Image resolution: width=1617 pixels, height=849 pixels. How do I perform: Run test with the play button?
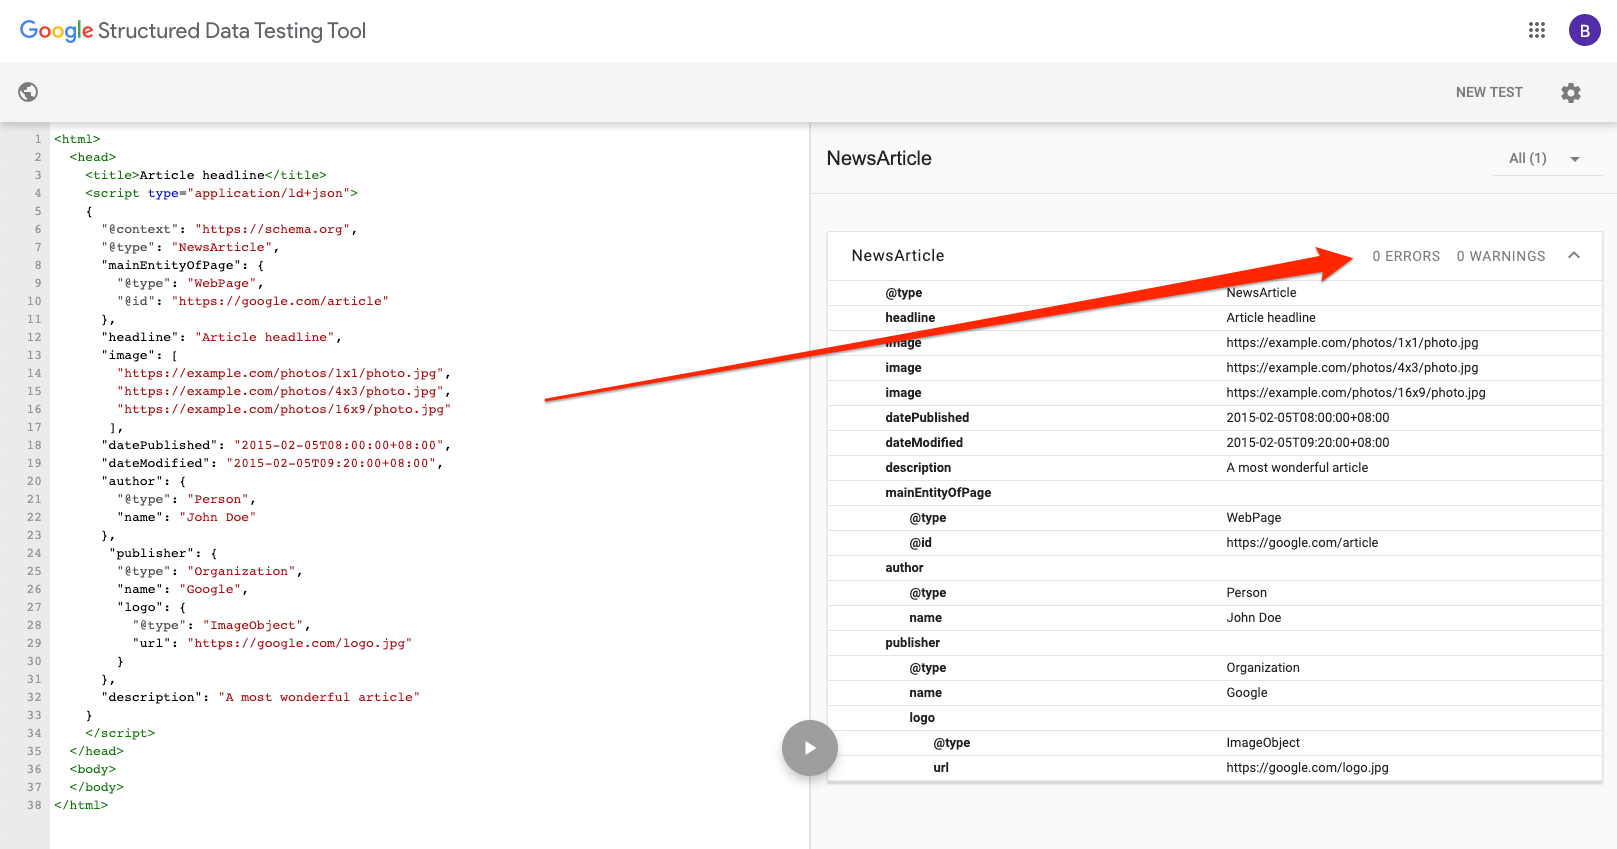click(810, 748)
